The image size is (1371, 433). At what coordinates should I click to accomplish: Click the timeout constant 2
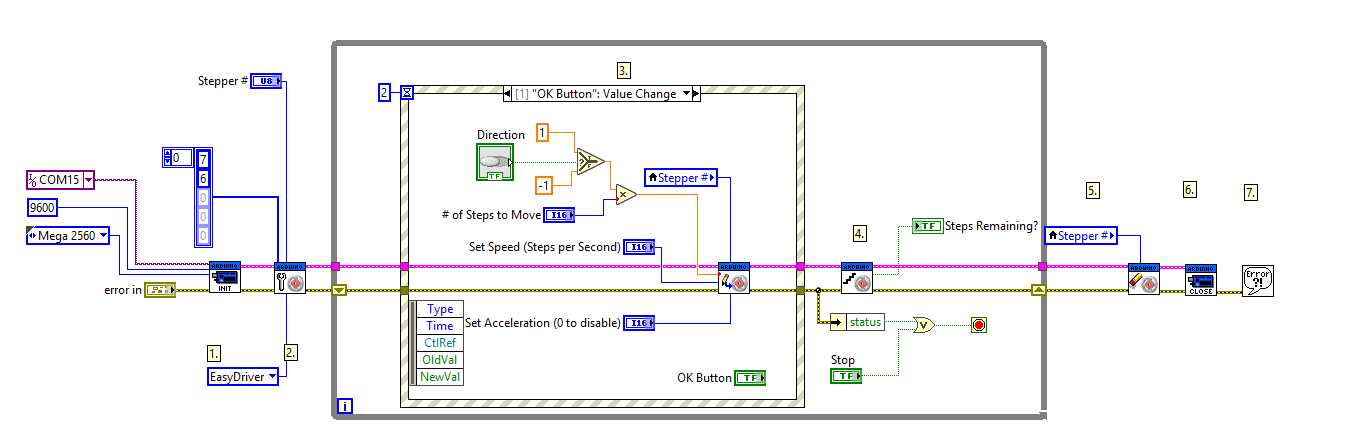[x=385, y=93]
